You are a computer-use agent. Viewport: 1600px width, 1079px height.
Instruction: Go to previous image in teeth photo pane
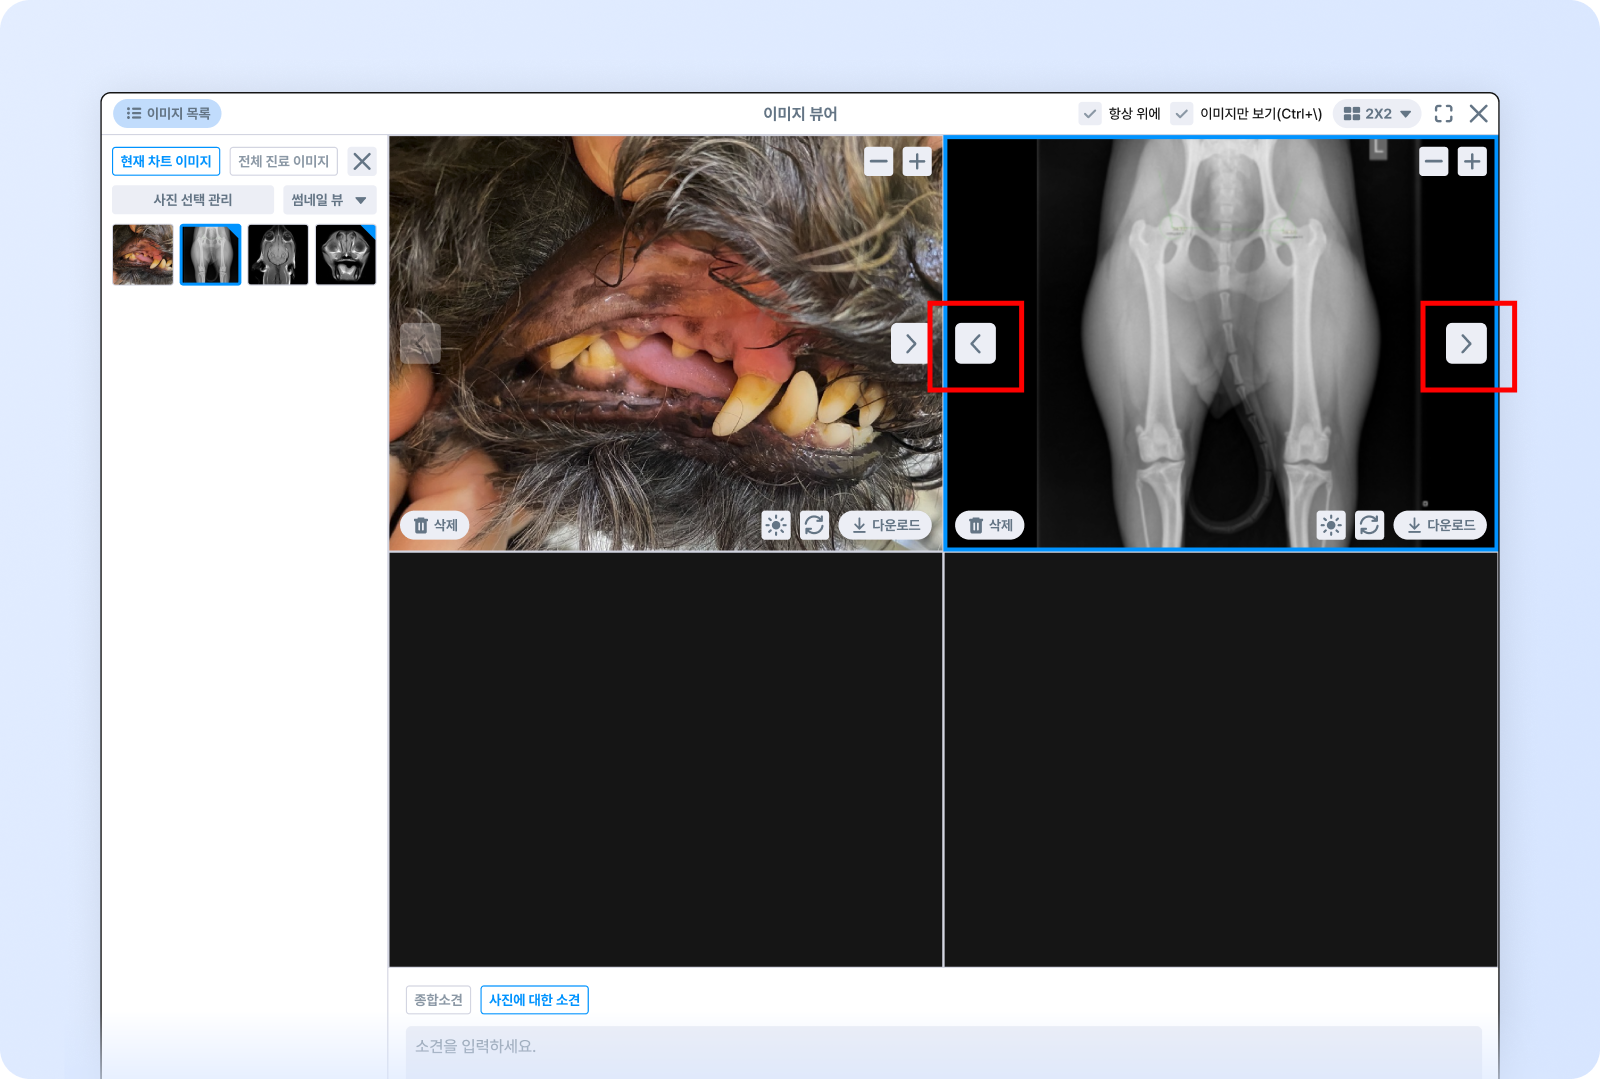(x=420, y=344)
